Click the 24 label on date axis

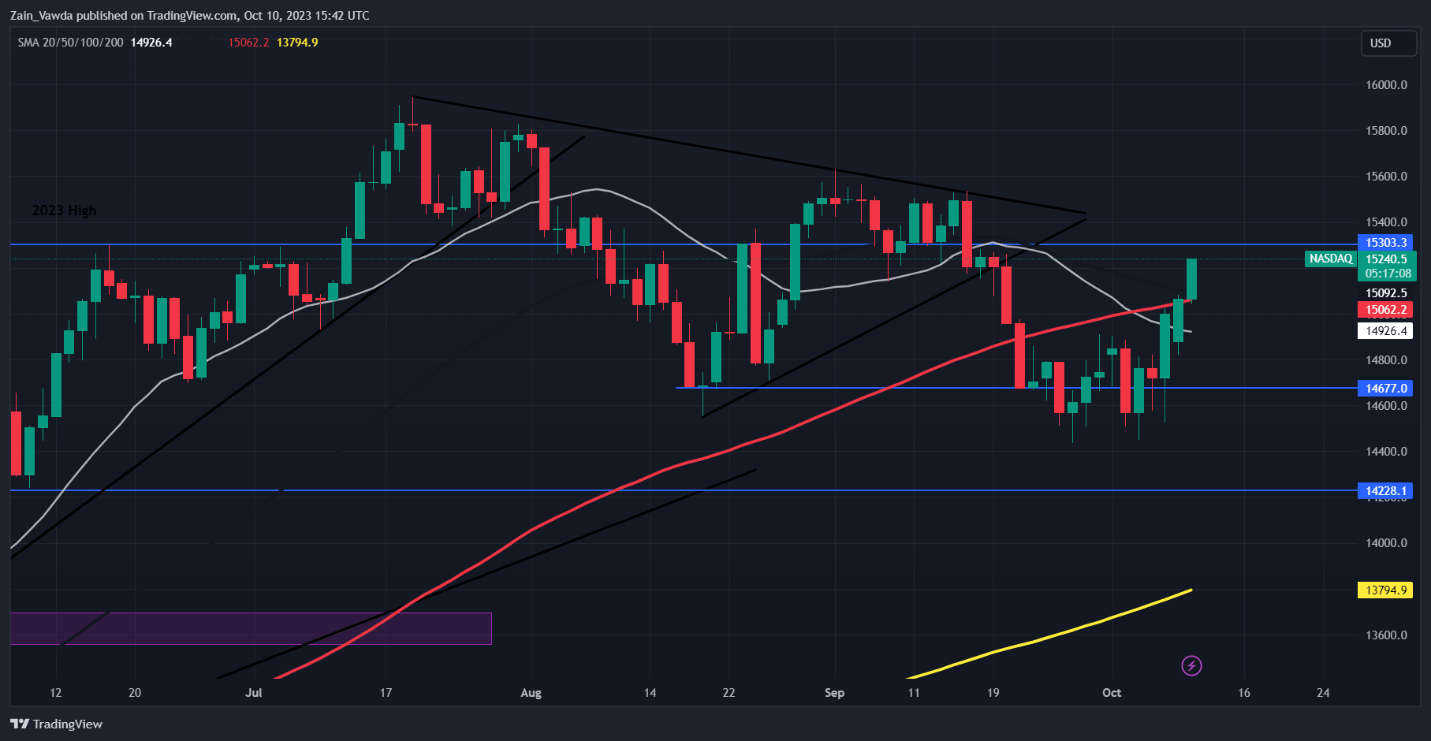click(x=1323, y=692)
